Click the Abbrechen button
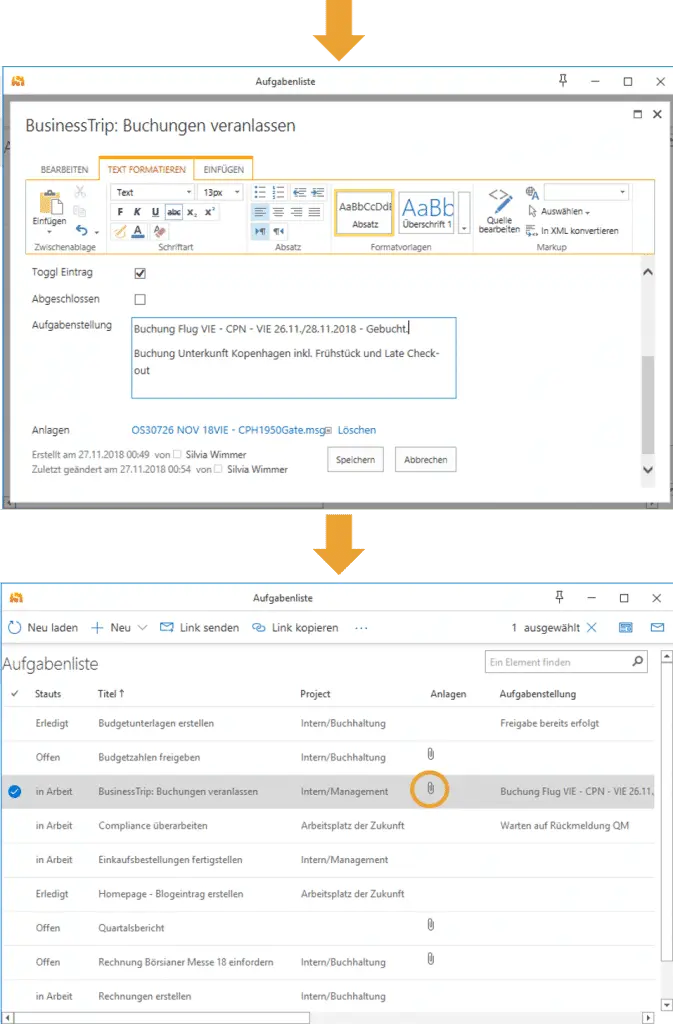Viewport: 673px width, 1024px height. pos(425,459)
